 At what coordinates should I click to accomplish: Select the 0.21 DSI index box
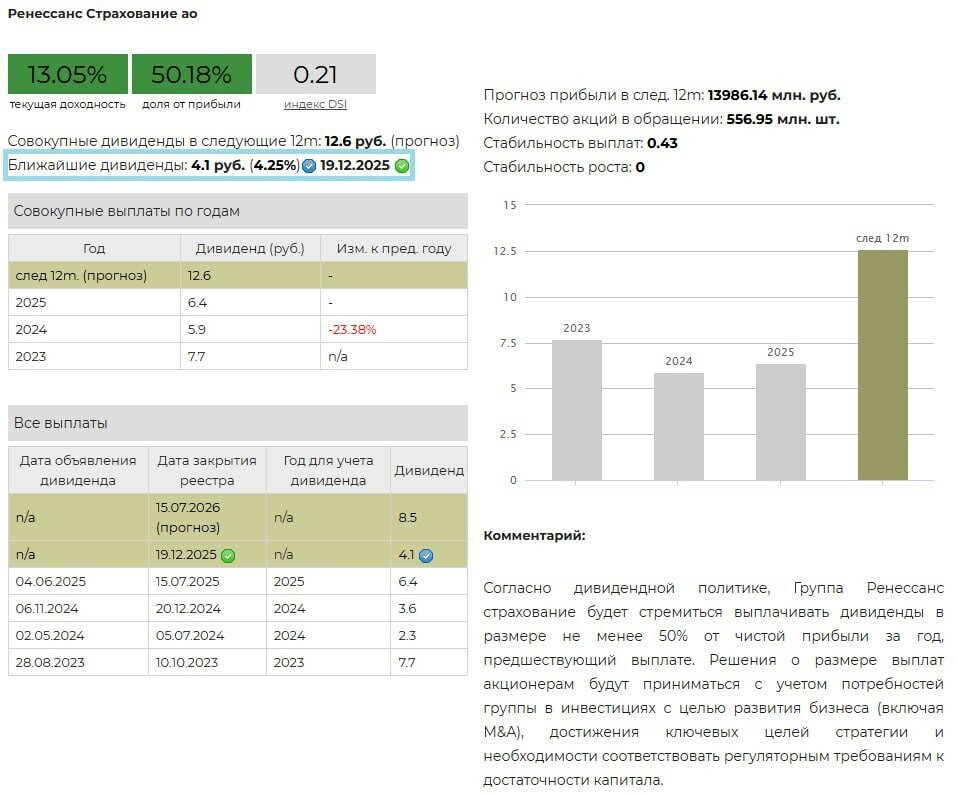315,74
